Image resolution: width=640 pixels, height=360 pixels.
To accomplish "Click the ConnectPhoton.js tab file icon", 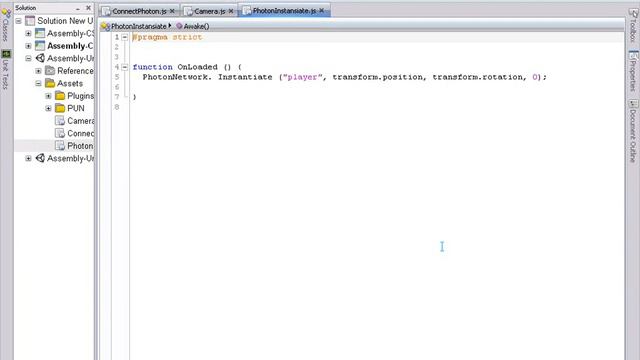I will (x=107, y=11).
